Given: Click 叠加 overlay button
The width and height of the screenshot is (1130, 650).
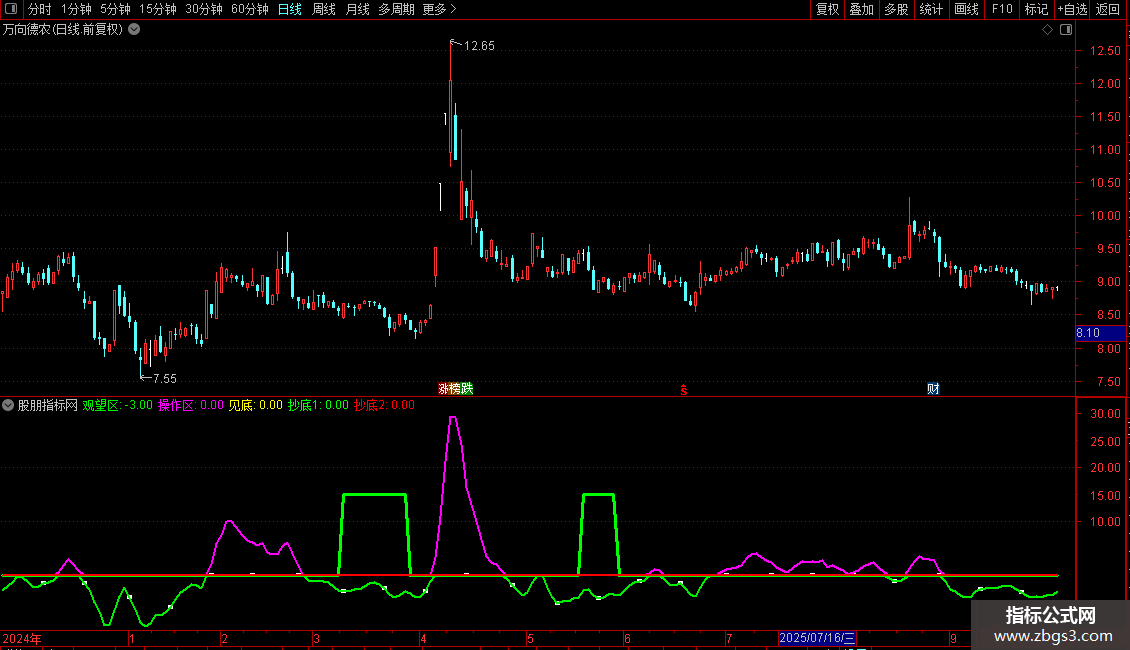Looking at the screenshot, I should point(861,9).
